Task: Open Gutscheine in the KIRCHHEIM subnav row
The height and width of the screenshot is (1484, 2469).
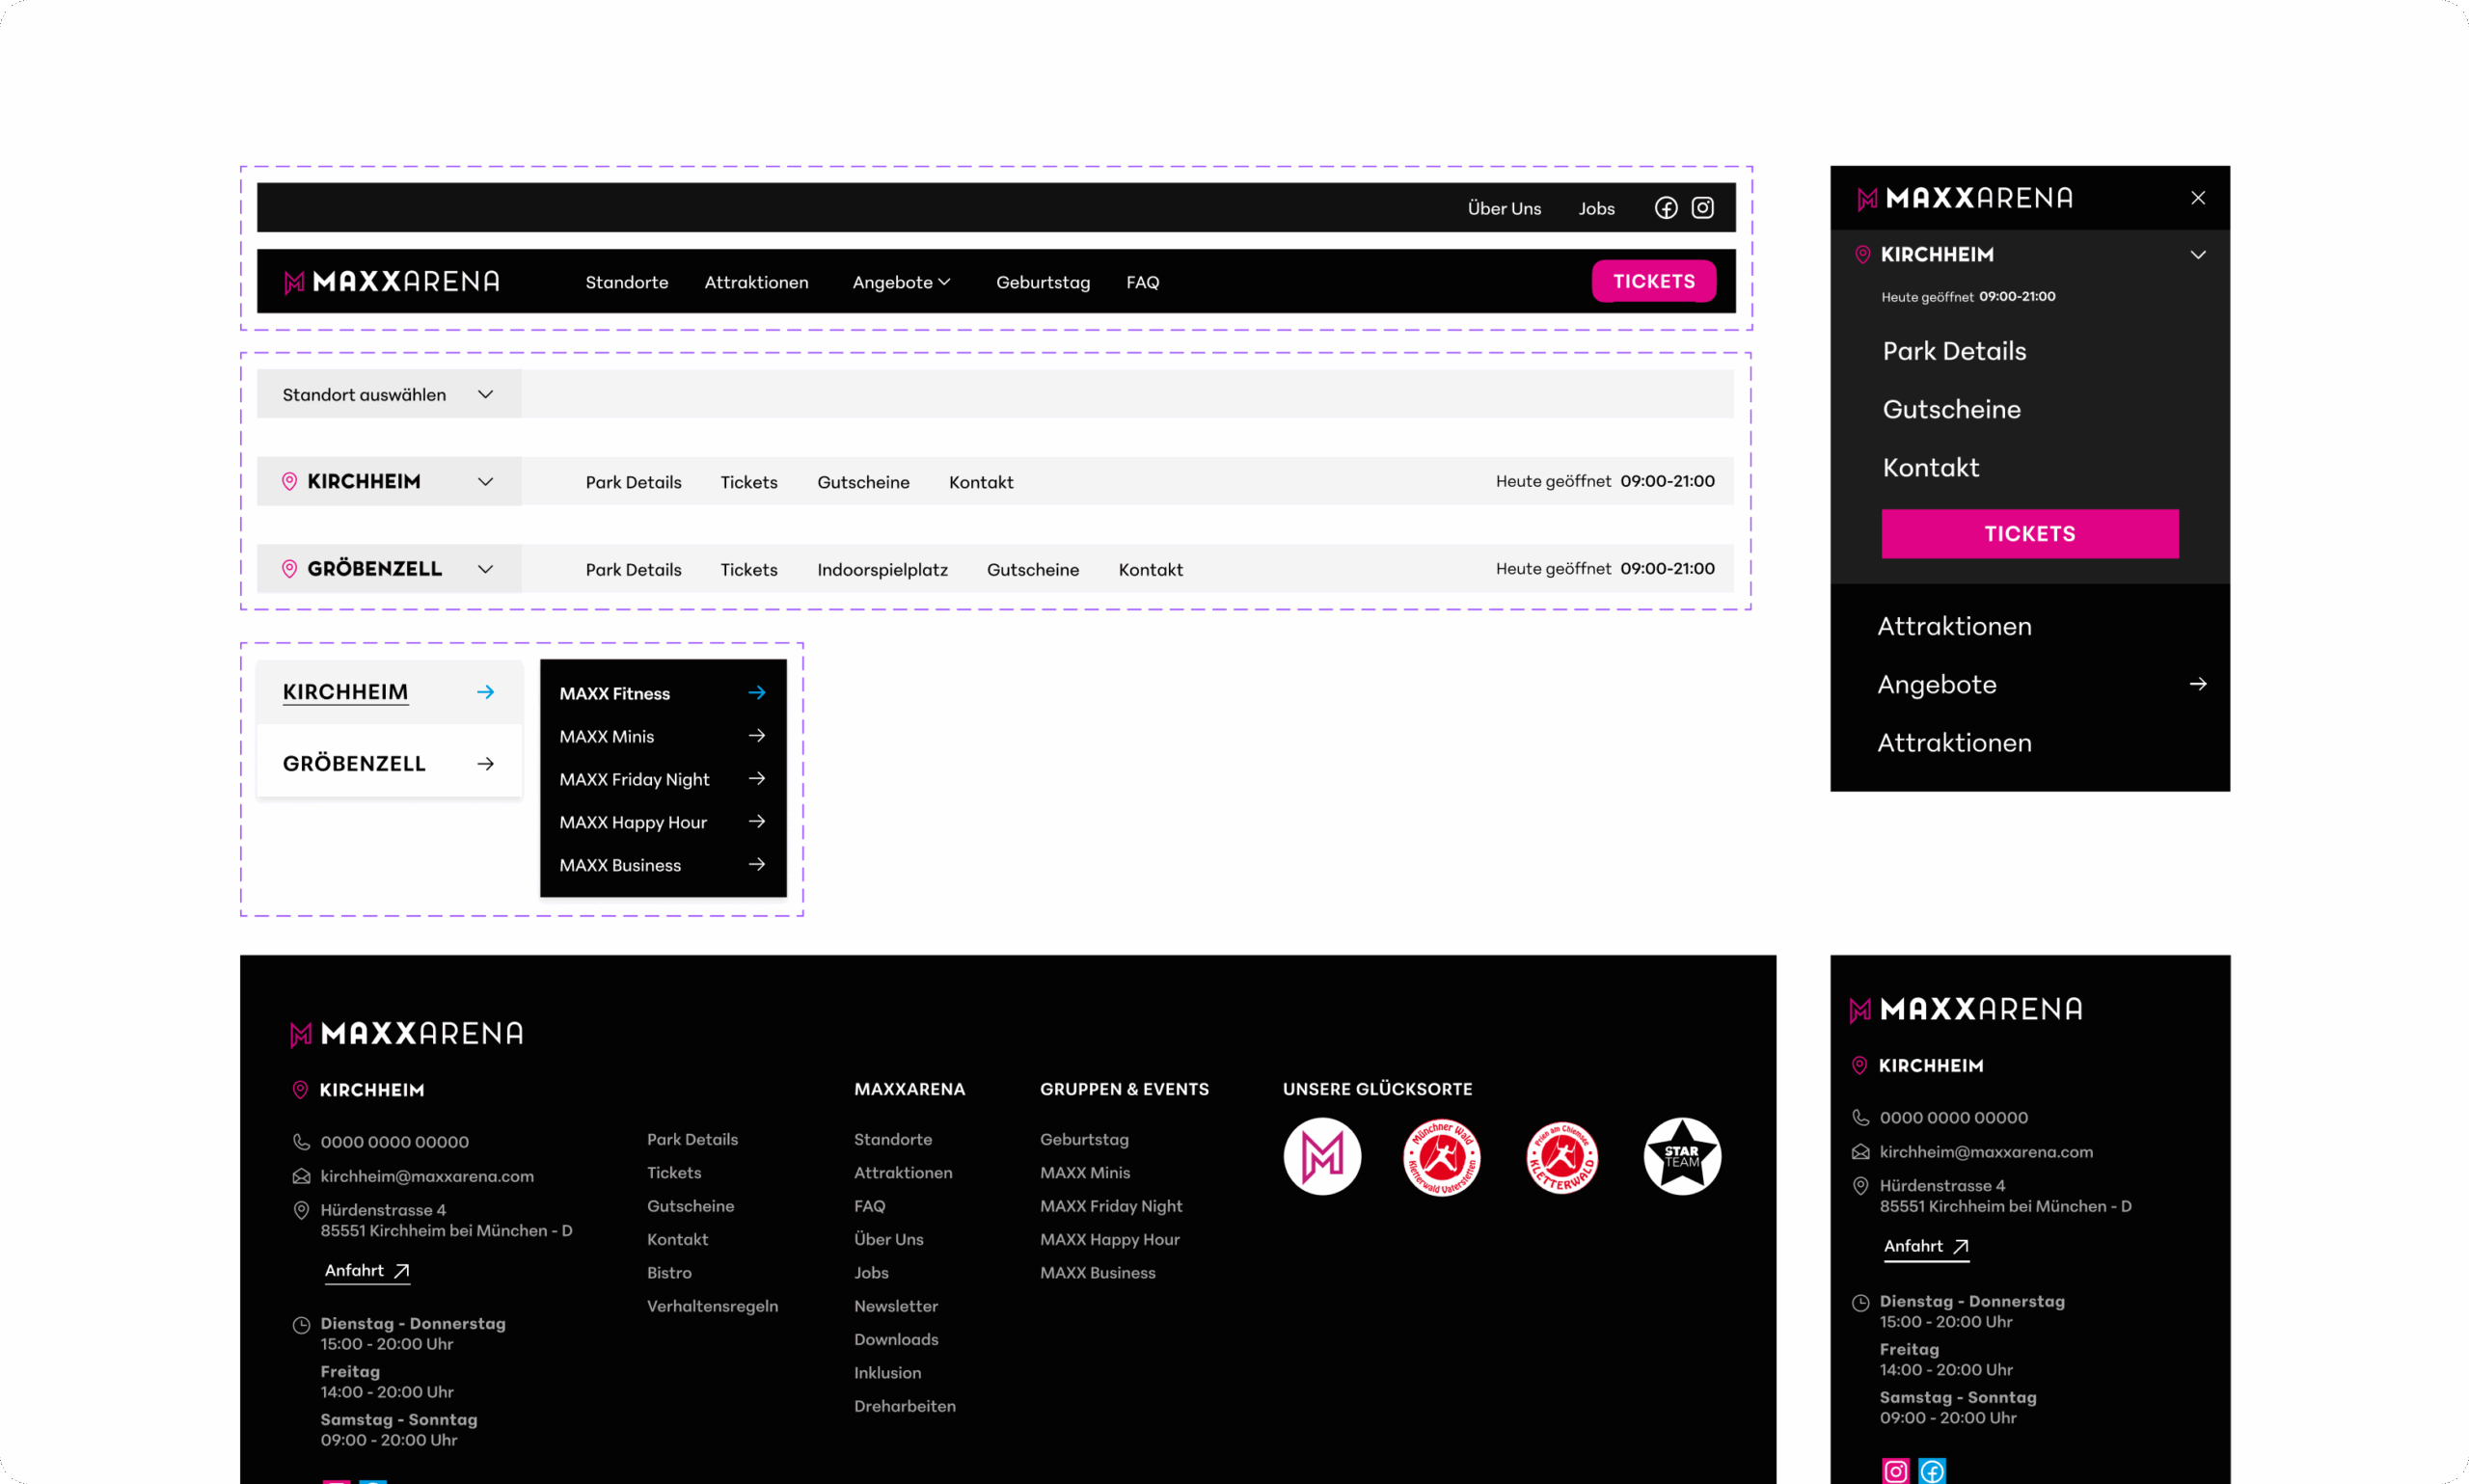Action: tap(863, 483)
